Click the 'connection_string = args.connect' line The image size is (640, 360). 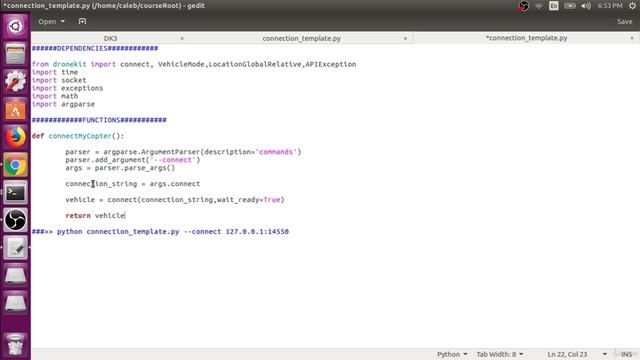click(133, 184)
